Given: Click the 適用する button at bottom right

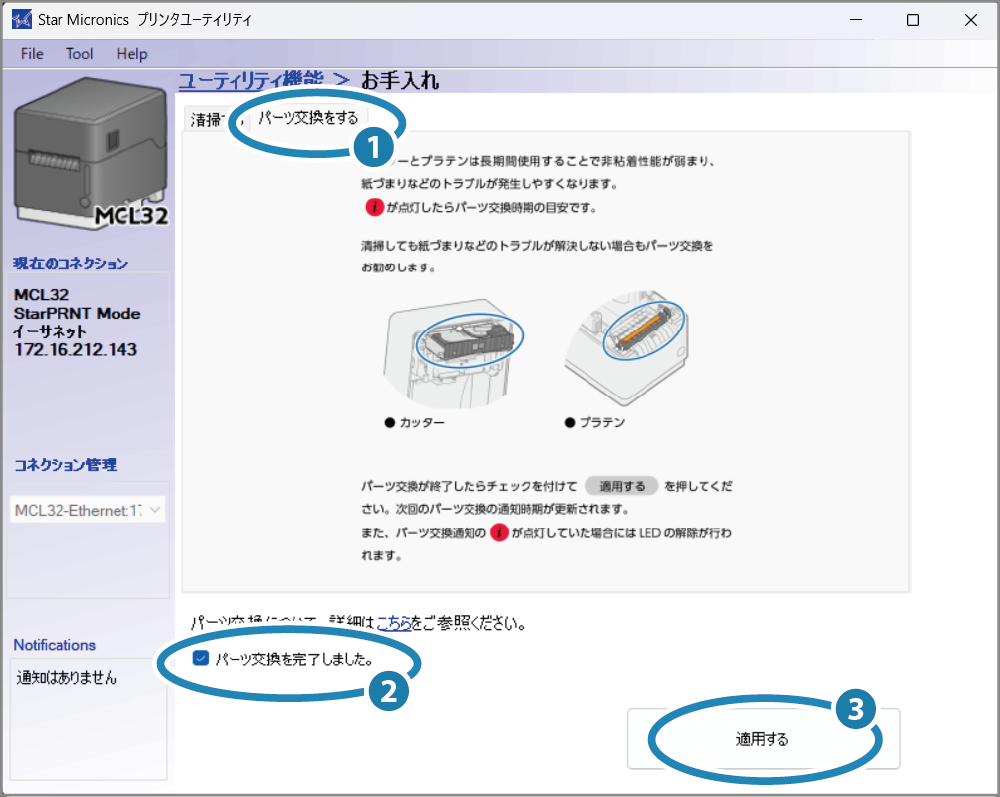Looking at the screenshot, I should pyautogui.click(x=763, y=738).
